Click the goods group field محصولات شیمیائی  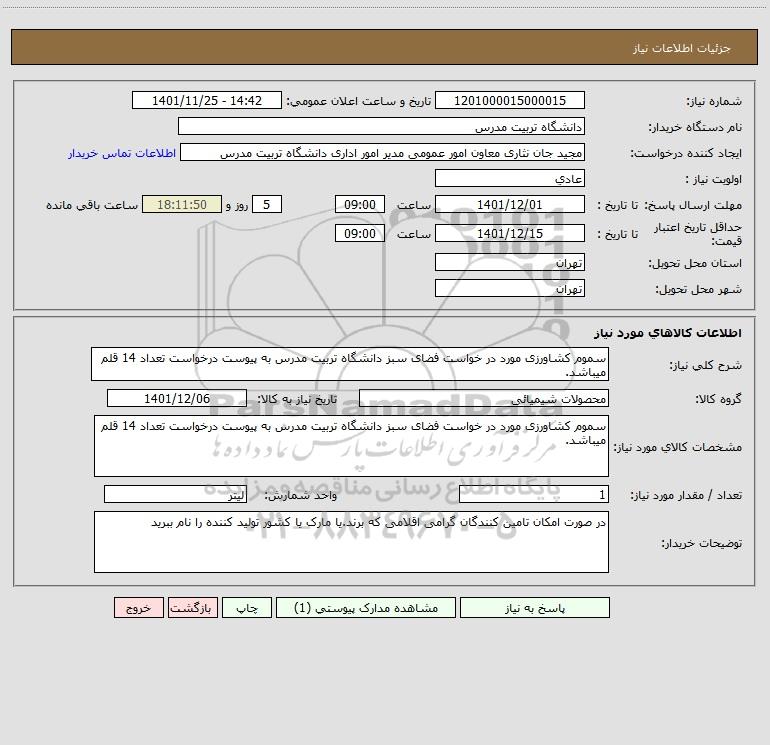484,398
